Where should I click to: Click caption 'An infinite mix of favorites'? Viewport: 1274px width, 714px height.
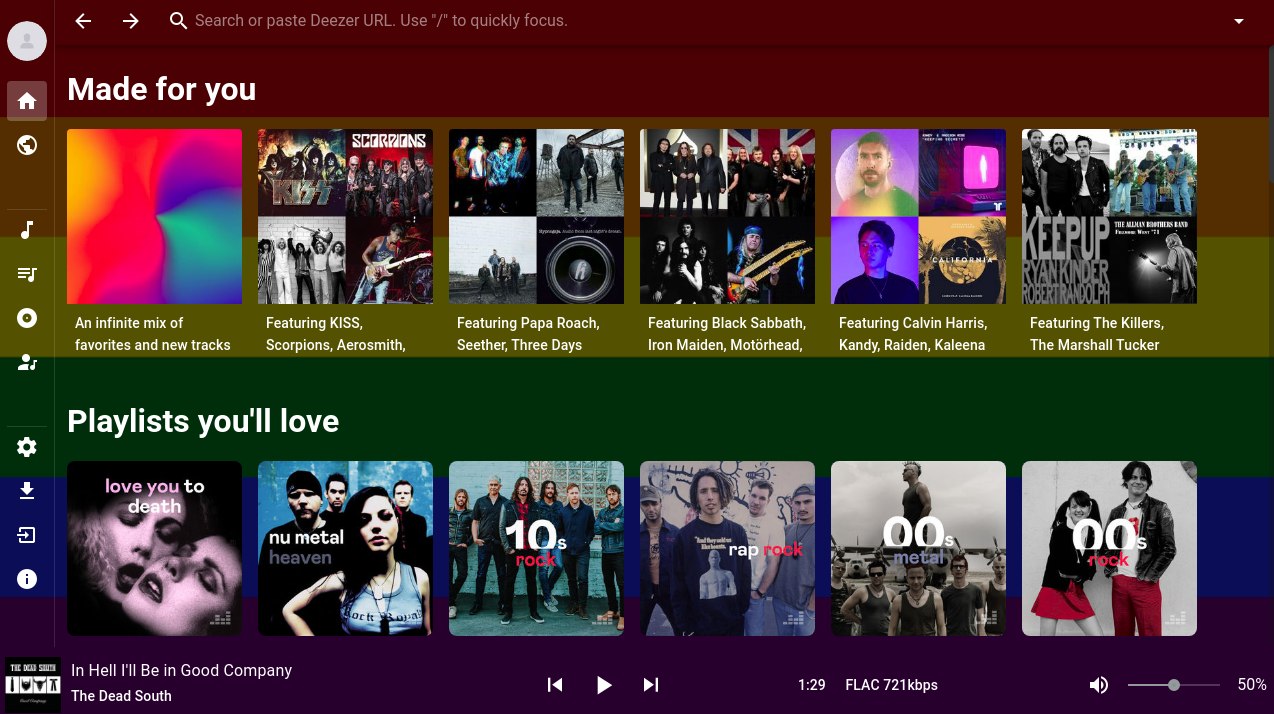point(153,334)
